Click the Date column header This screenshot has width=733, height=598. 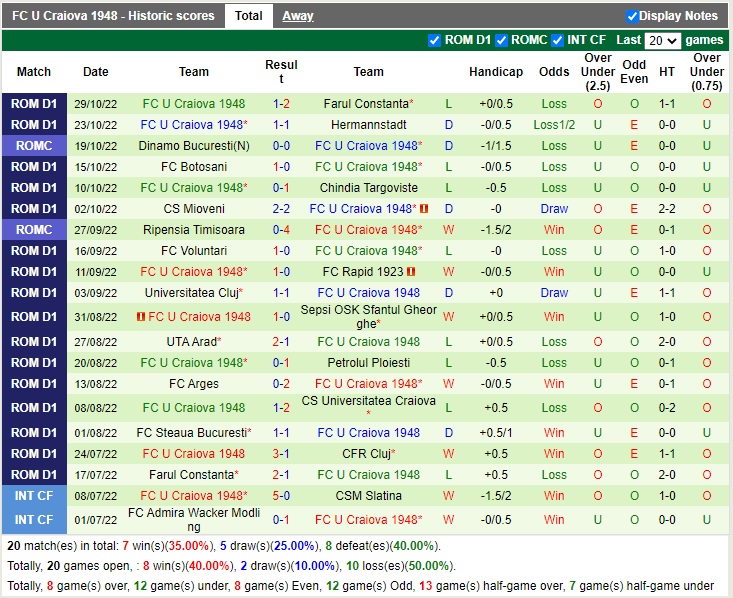[96, 72]
